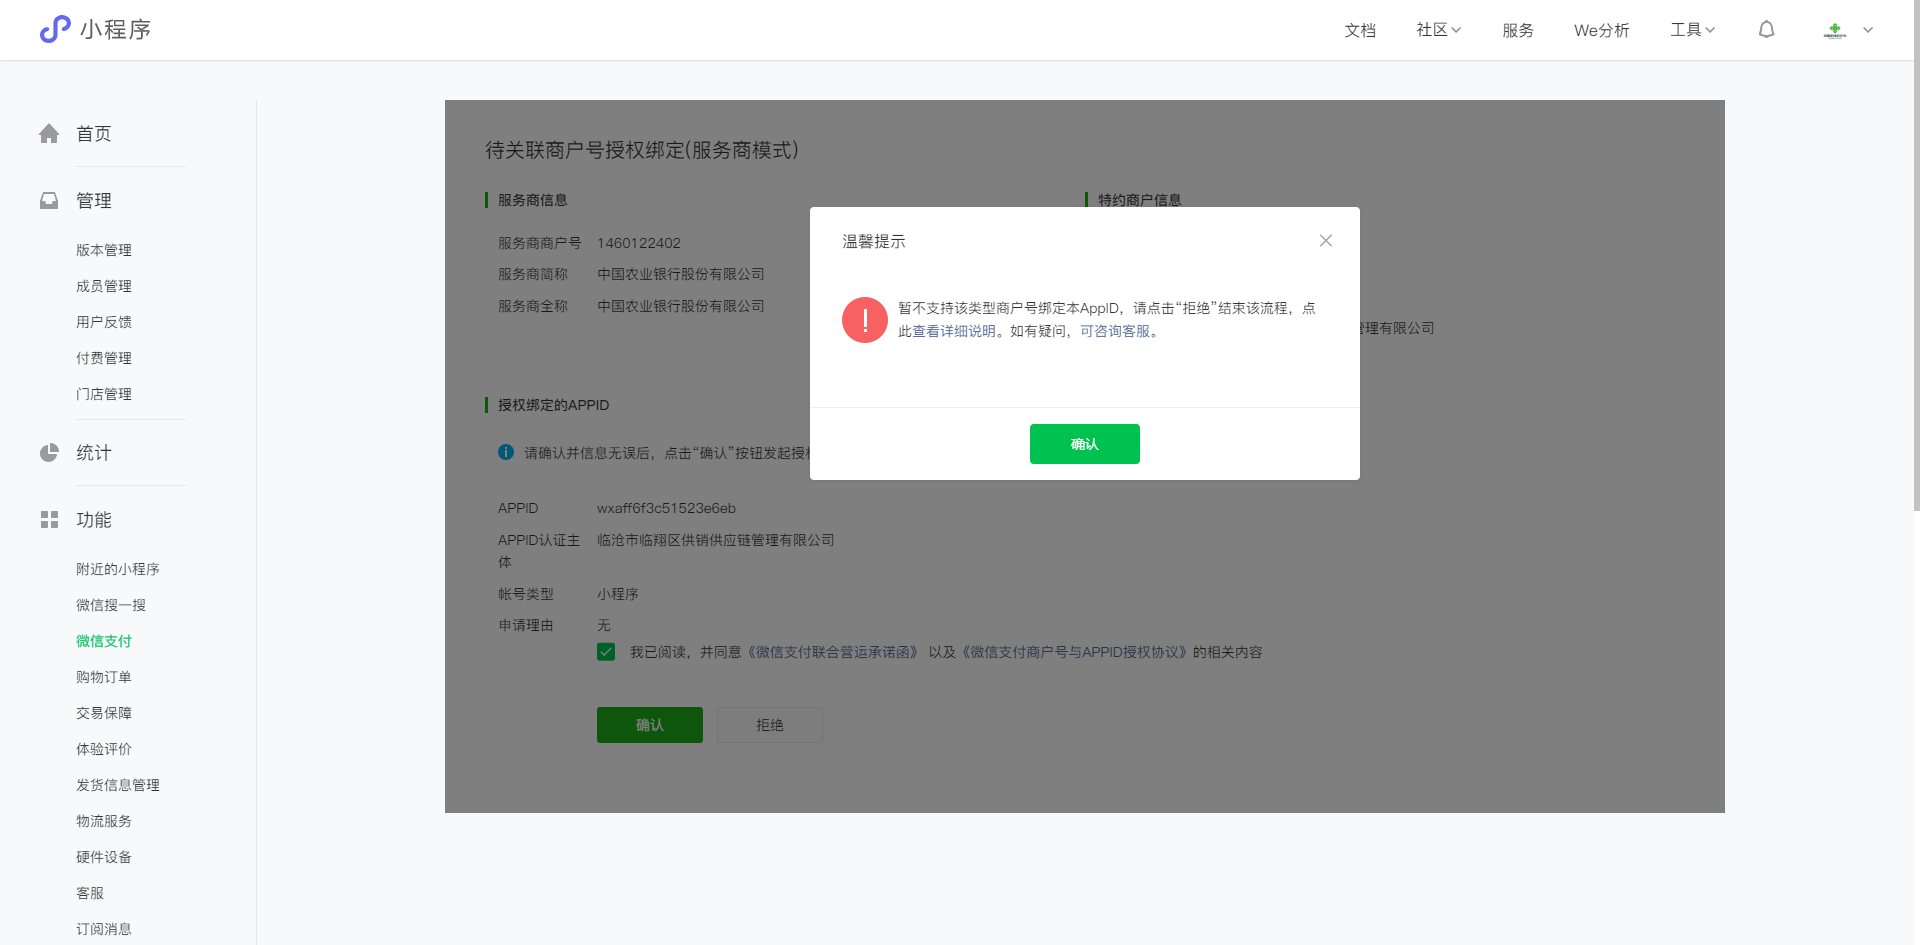Select 用户反馈 in sidebar
This screenshot has height=945, width=1920.
click(104, 322)
